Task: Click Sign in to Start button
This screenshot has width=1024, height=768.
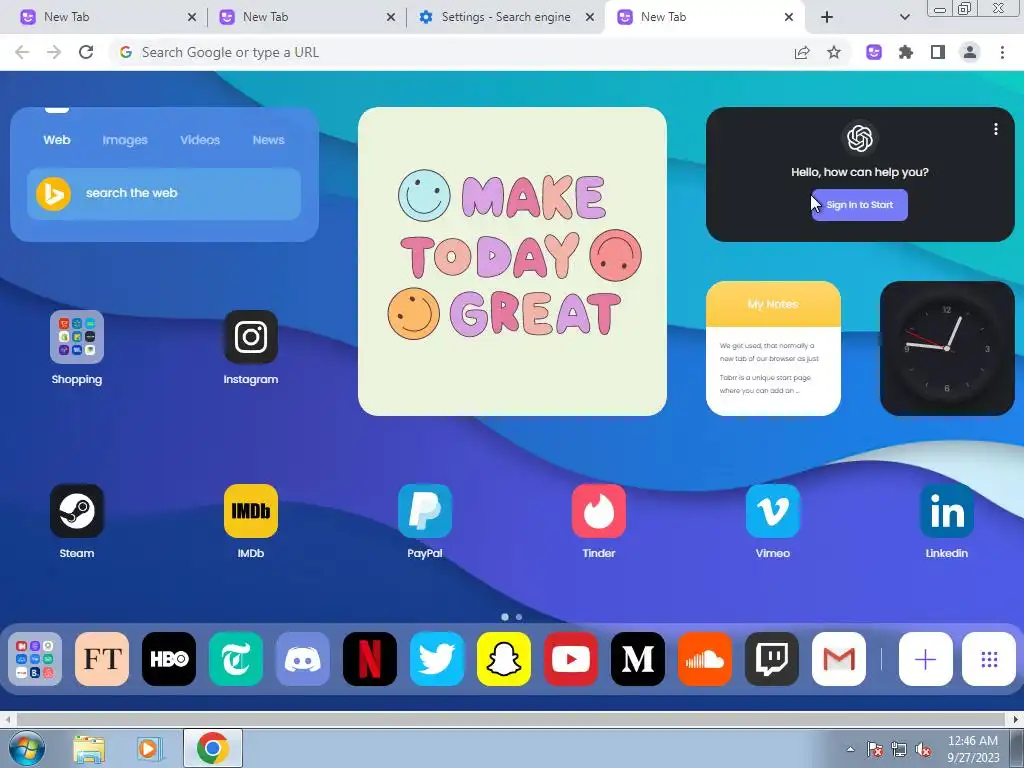Action: 859,205
